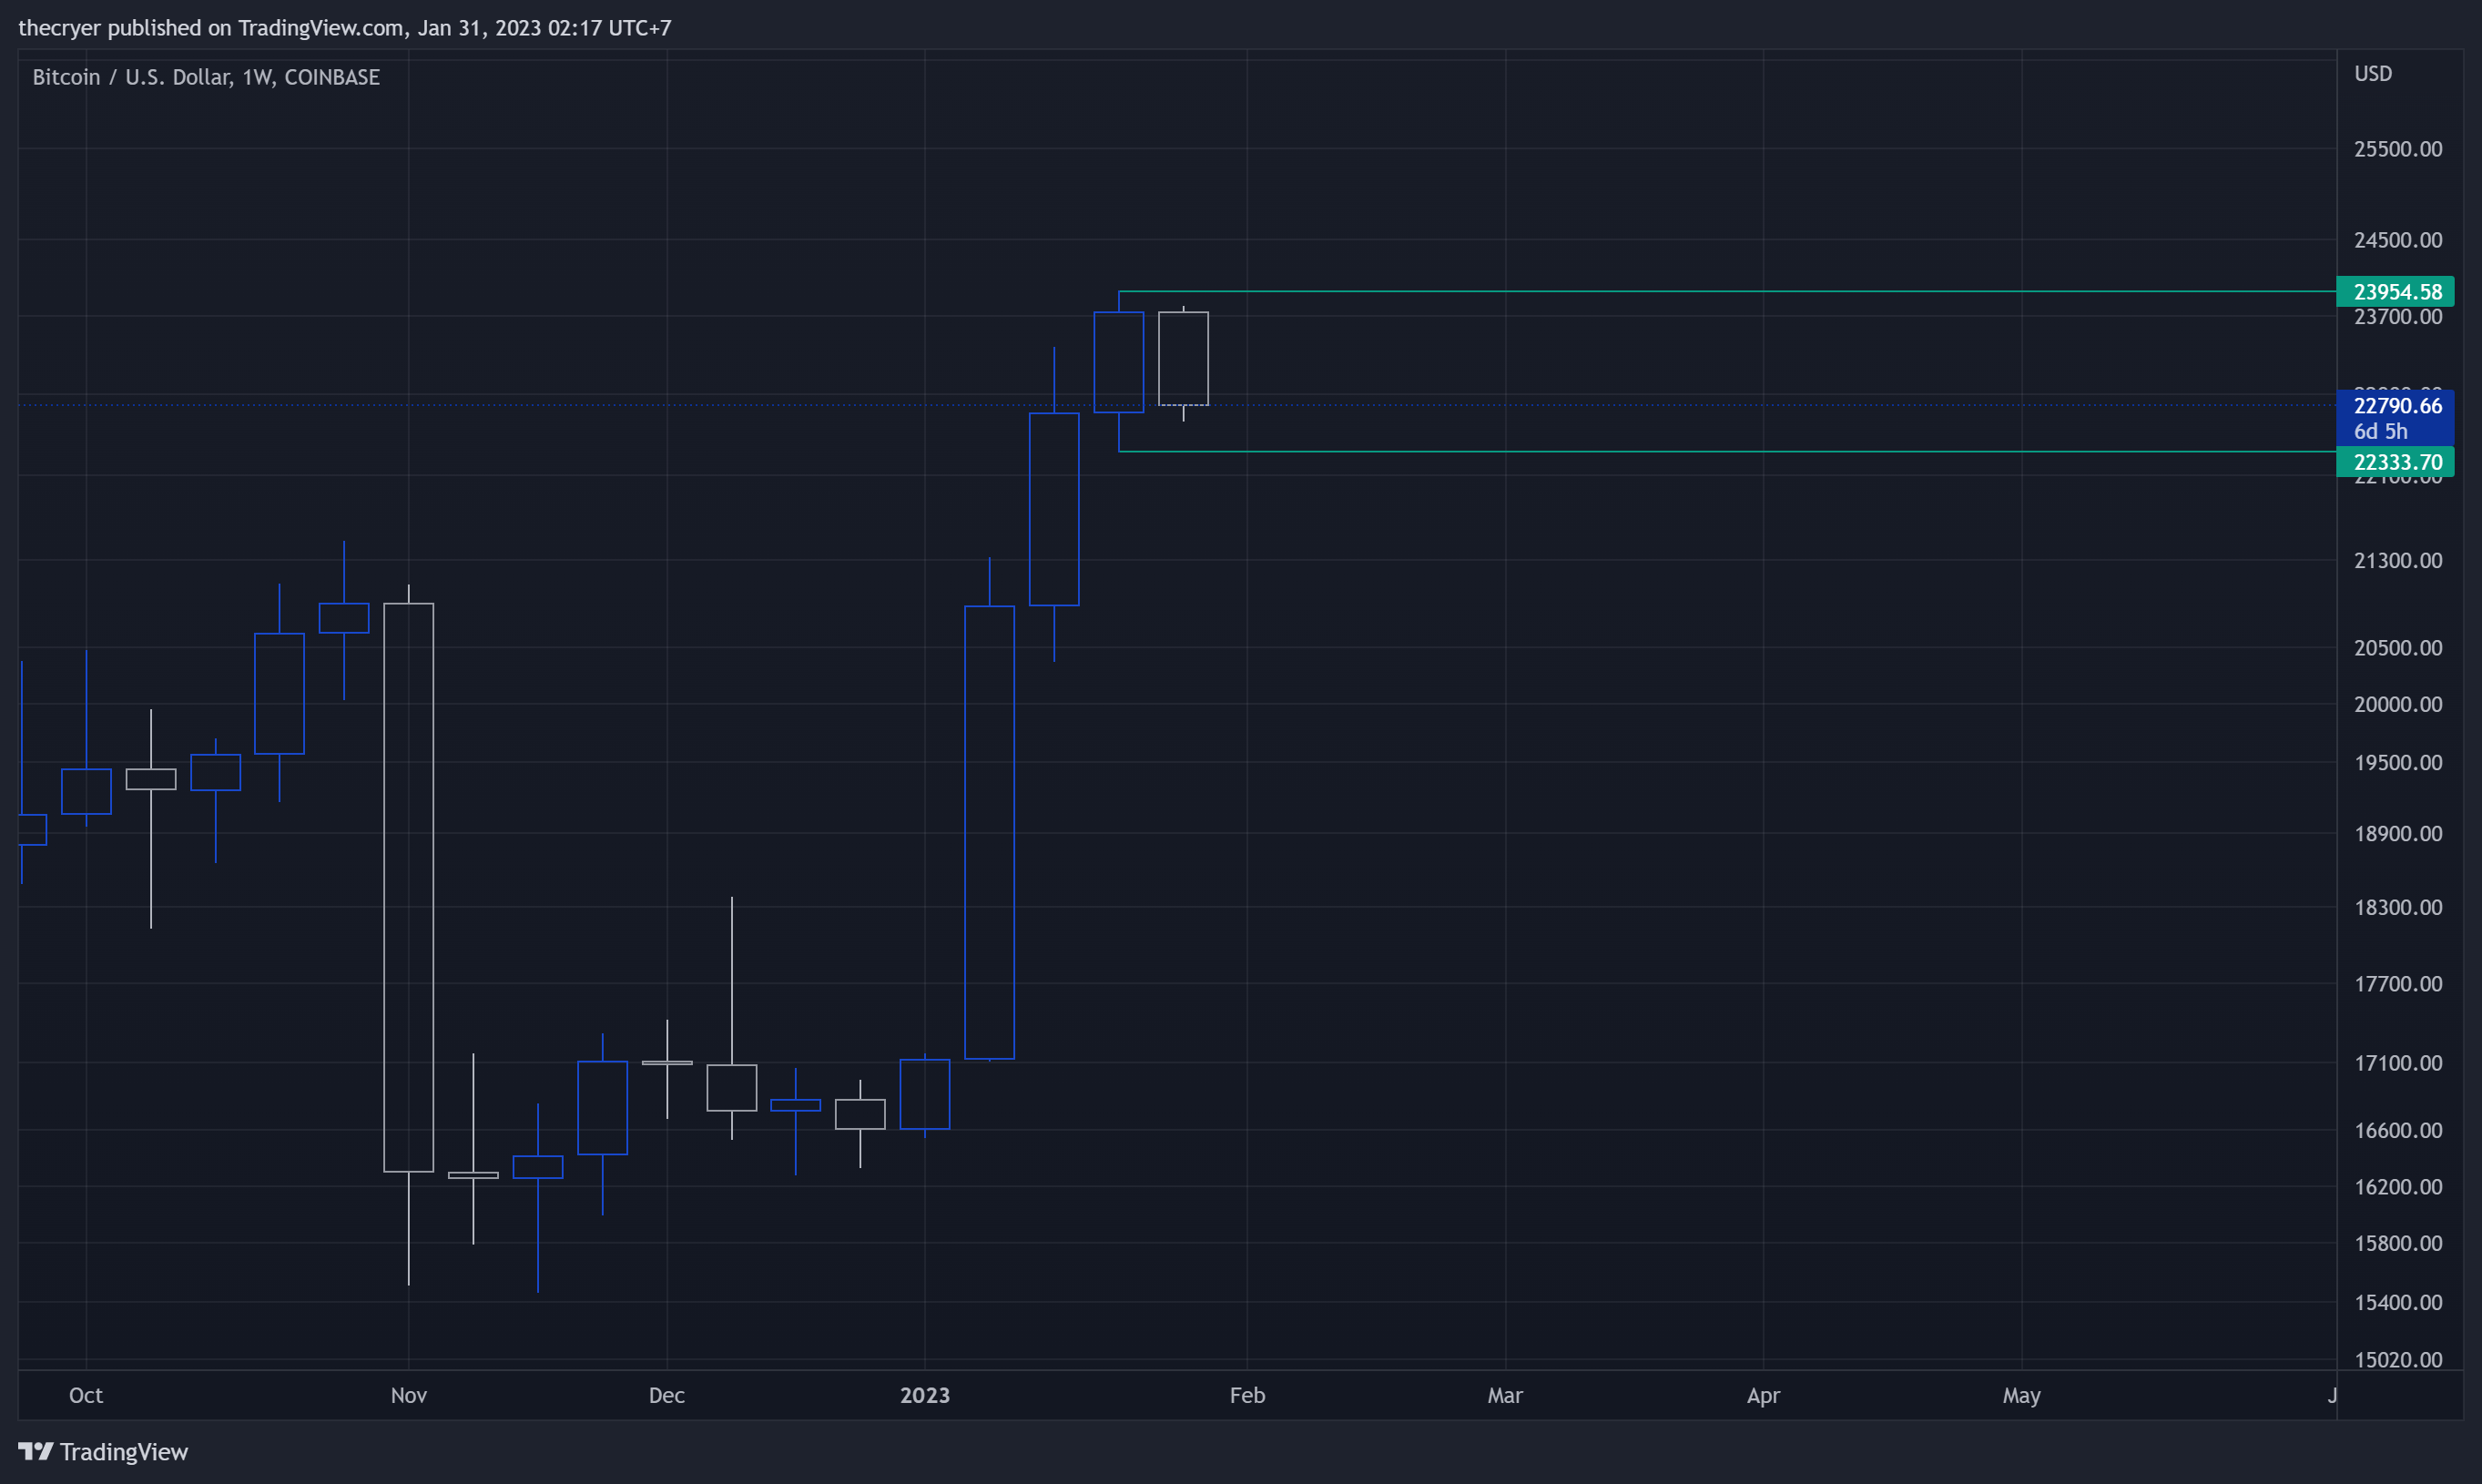Click the 2023 label on time axis
Viewport: 2482px width, 1484px height.
coord(925,1395)
